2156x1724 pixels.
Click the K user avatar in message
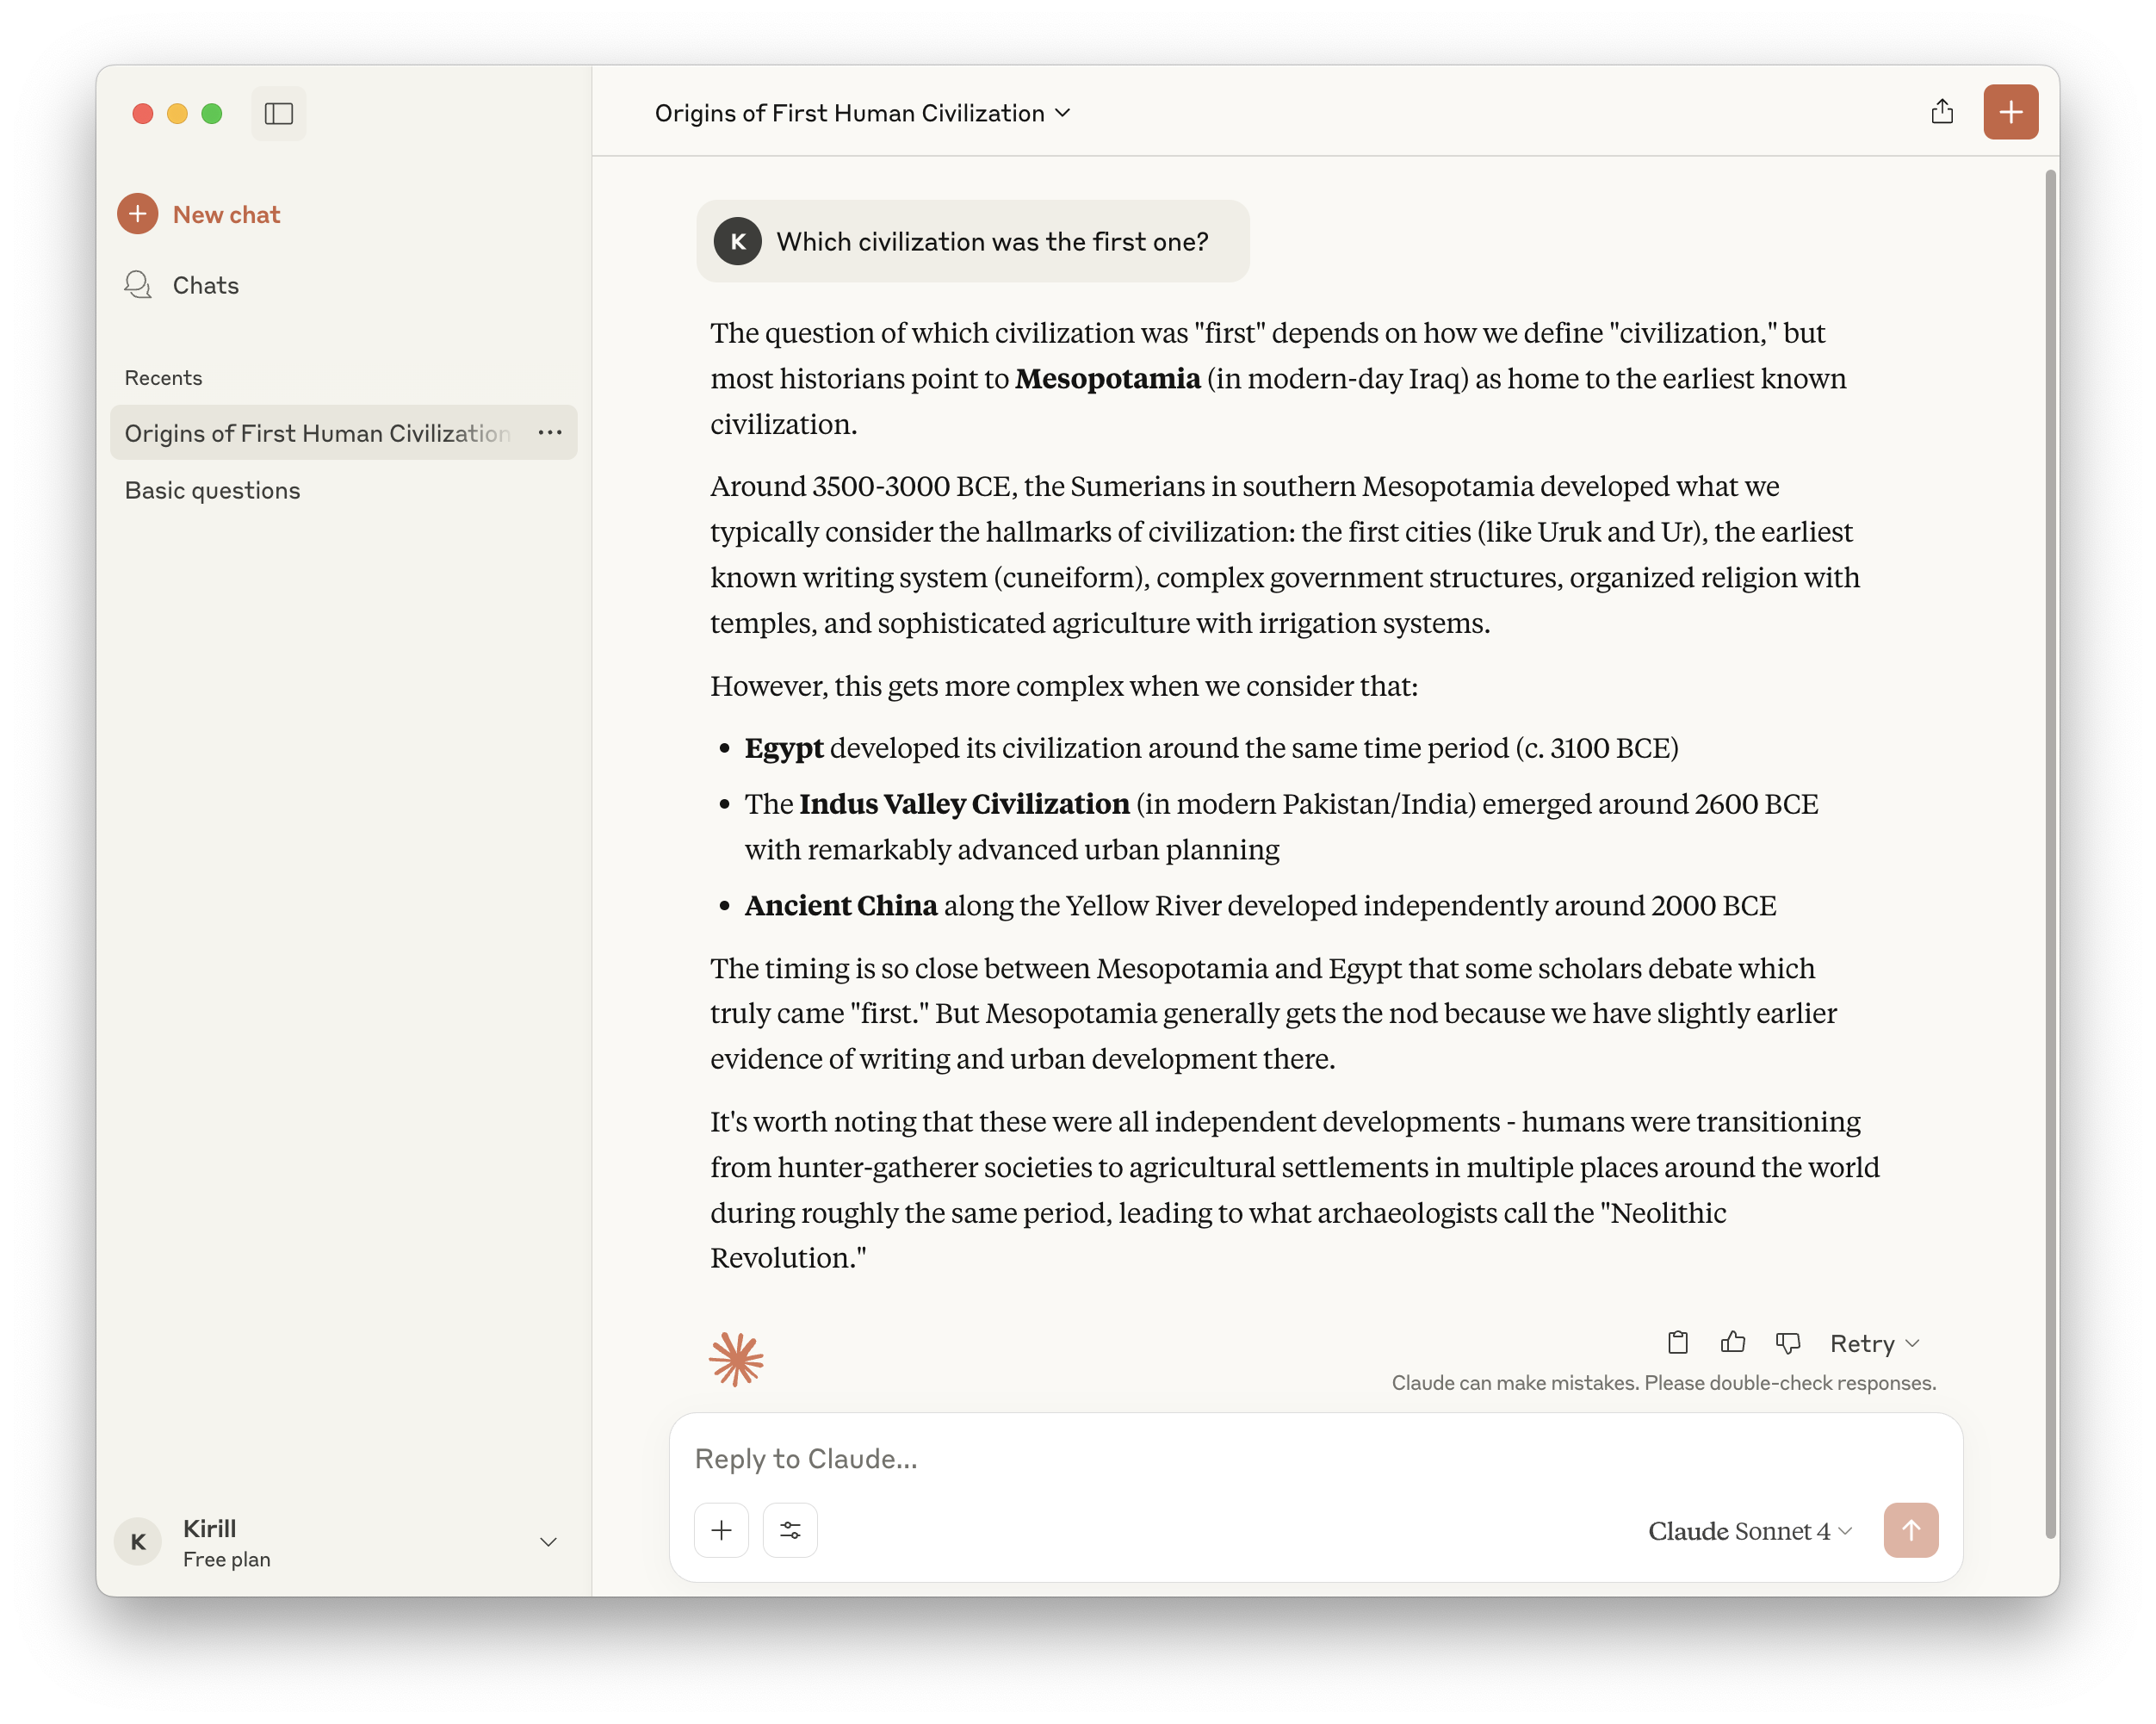tap(738, 241)
